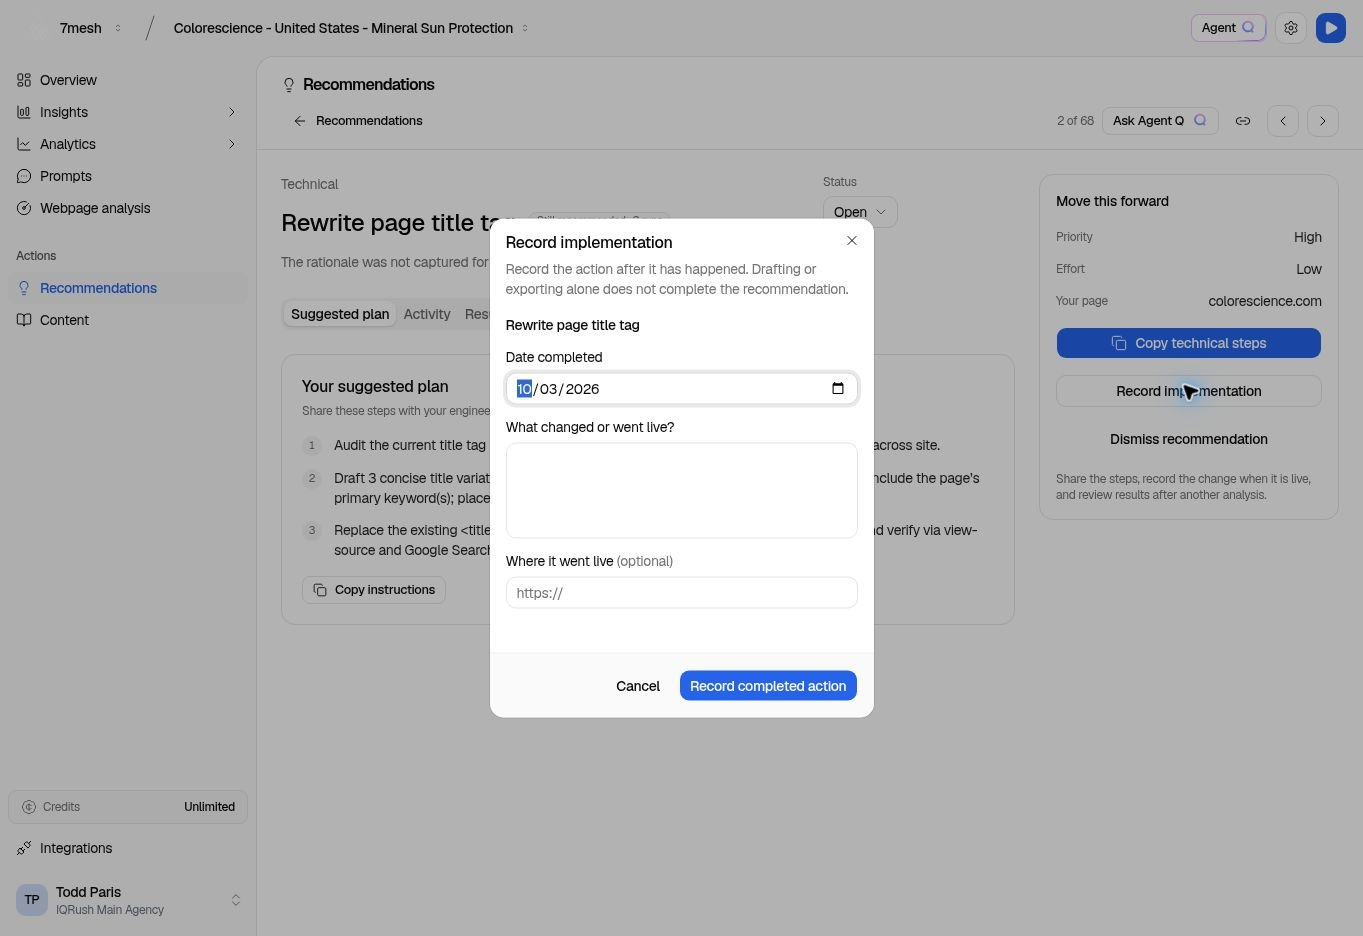Image resolution: width=1363 pixels, height=936 pixels.
Task: Click back arrow beside Recommendations
Action: (299, 121)
